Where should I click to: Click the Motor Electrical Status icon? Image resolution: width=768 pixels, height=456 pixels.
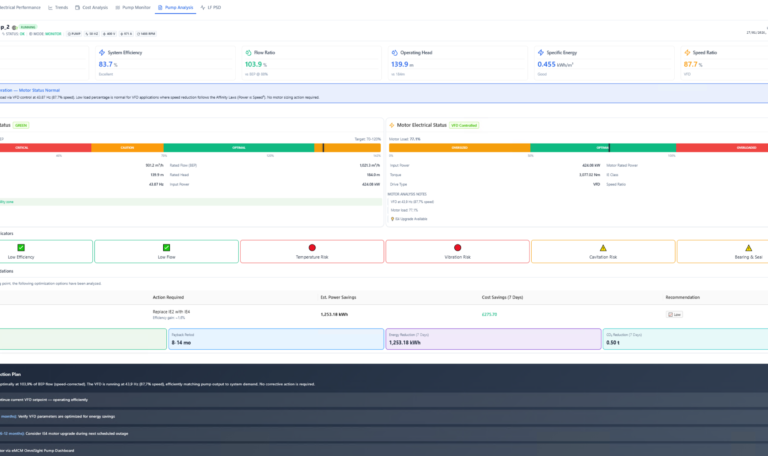click(x=392, y=125)
